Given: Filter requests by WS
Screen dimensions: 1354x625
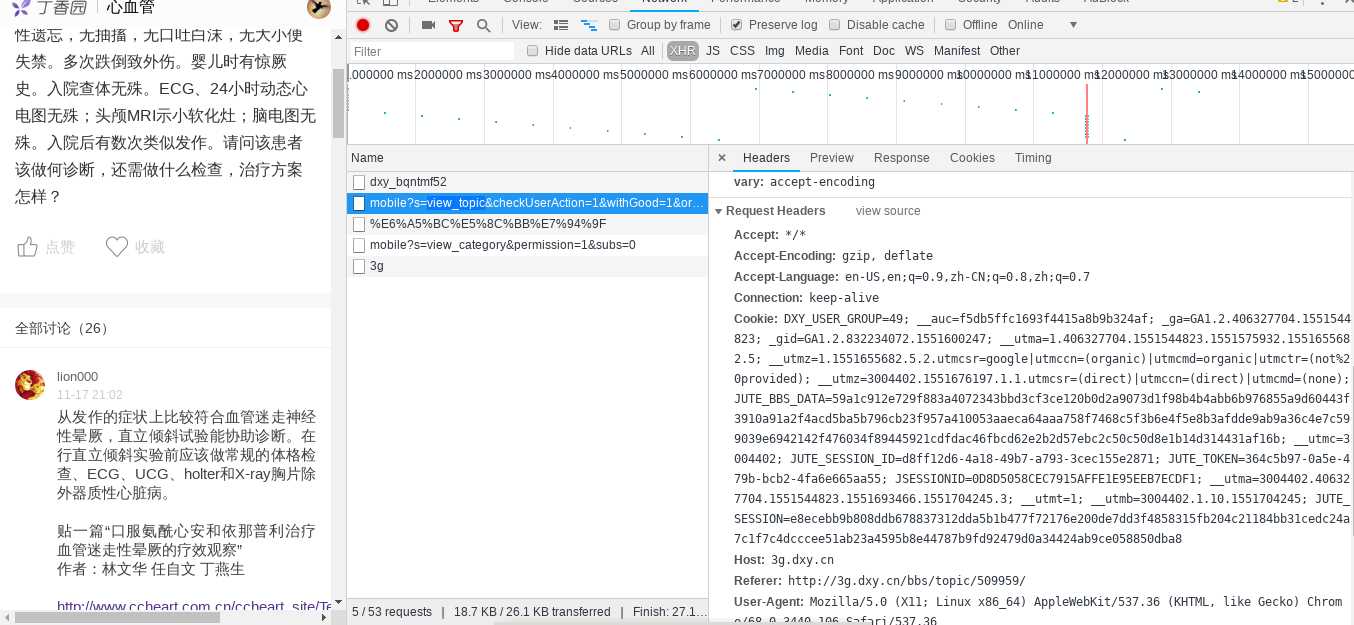Looking at the screenshot, I should [x=914, y=51].
